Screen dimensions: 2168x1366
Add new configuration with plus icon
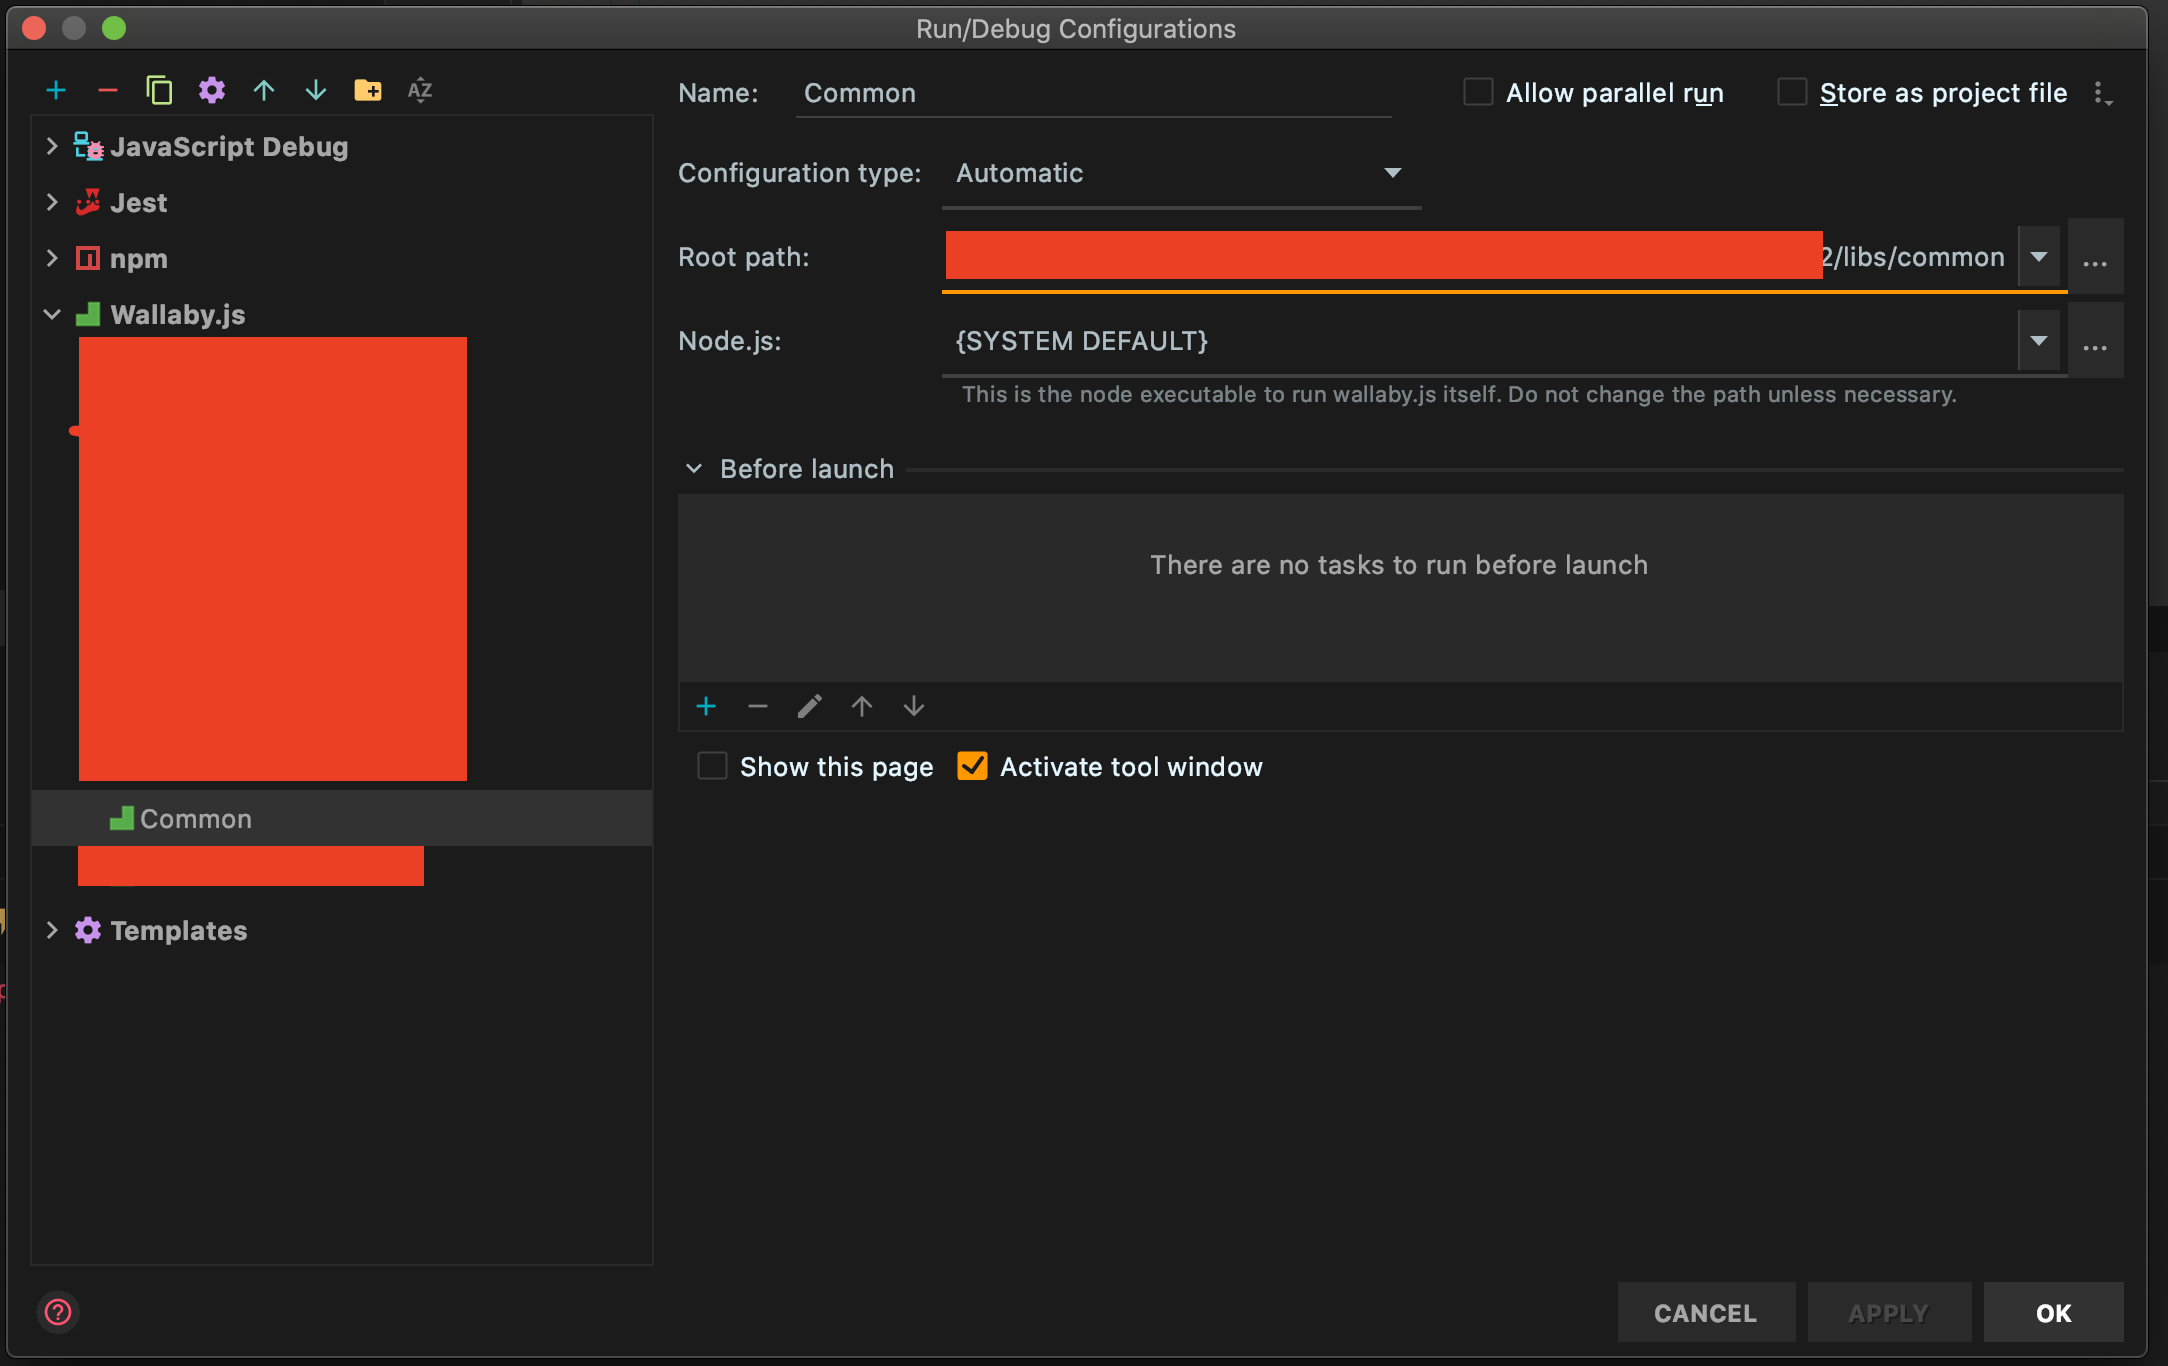click(x=56, y=91)
